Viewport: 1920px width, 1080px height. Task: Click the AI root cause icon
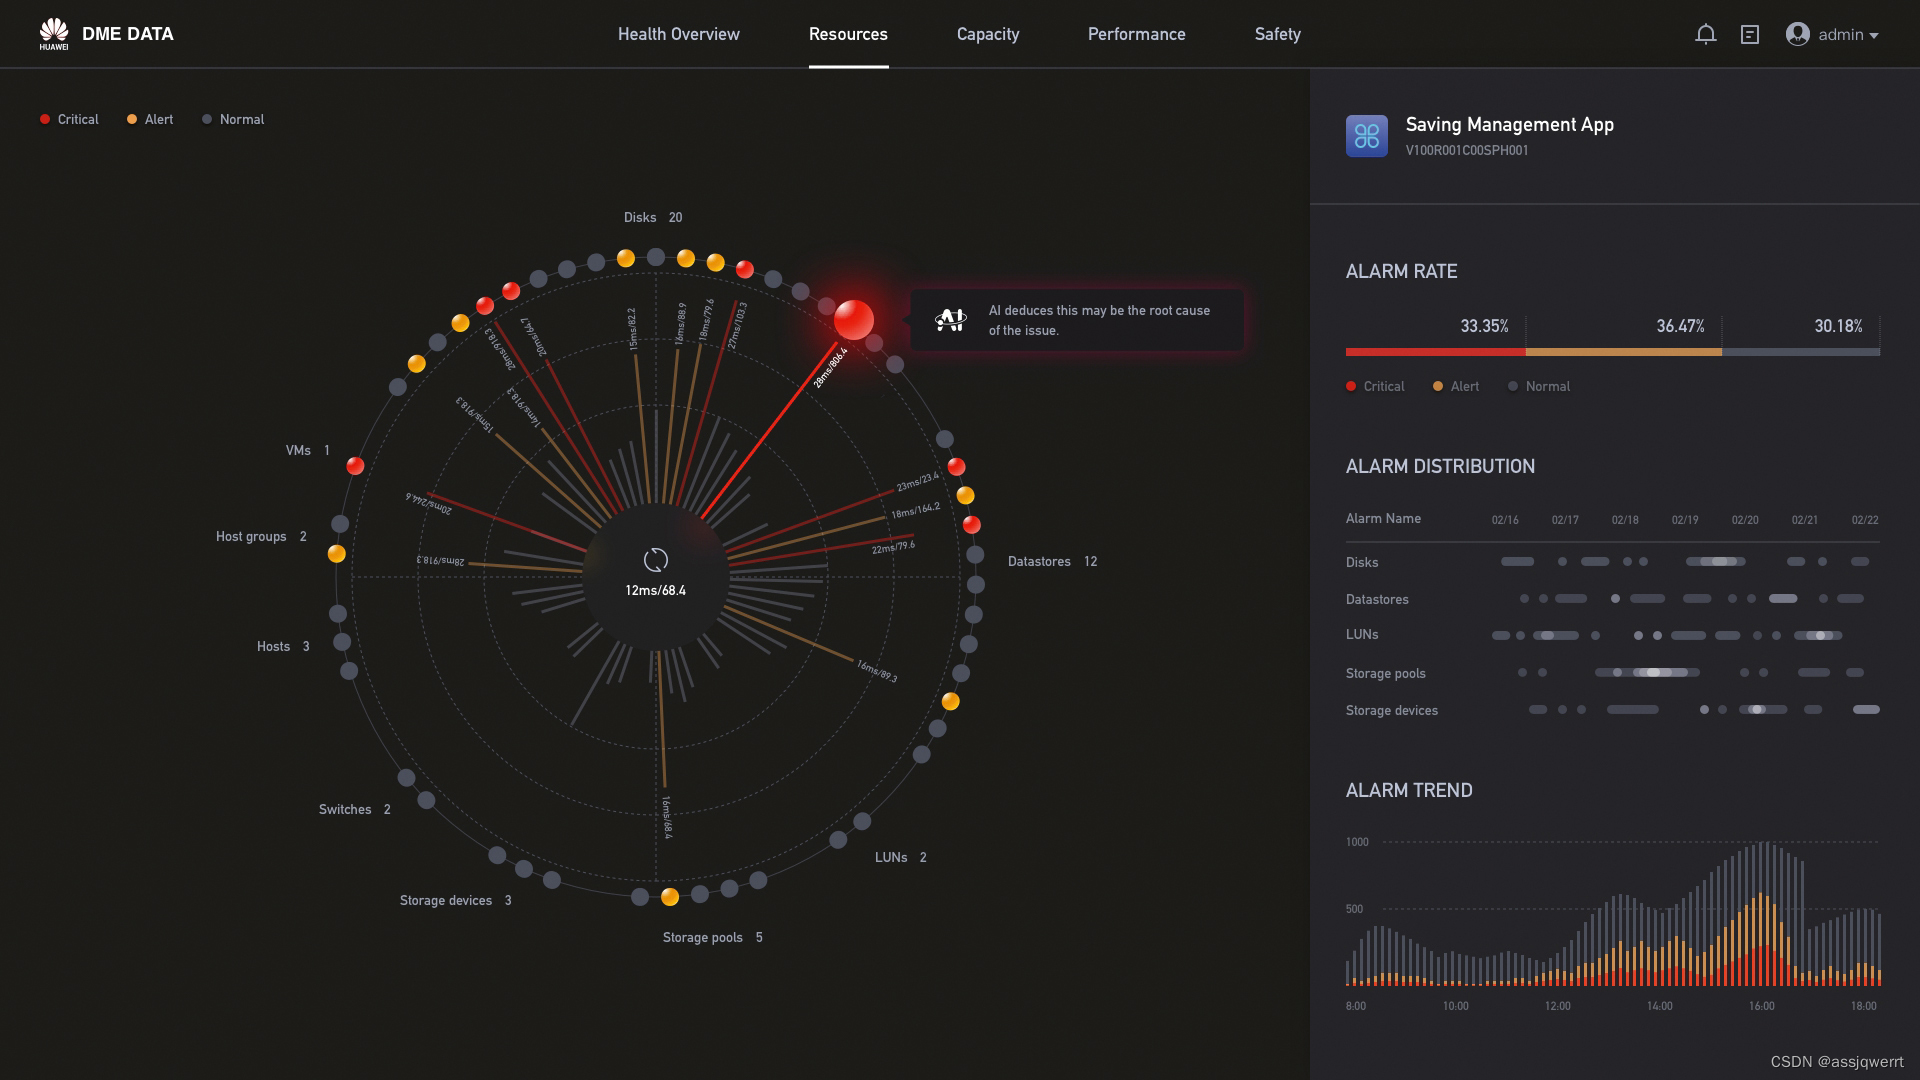tap(950, 320)
